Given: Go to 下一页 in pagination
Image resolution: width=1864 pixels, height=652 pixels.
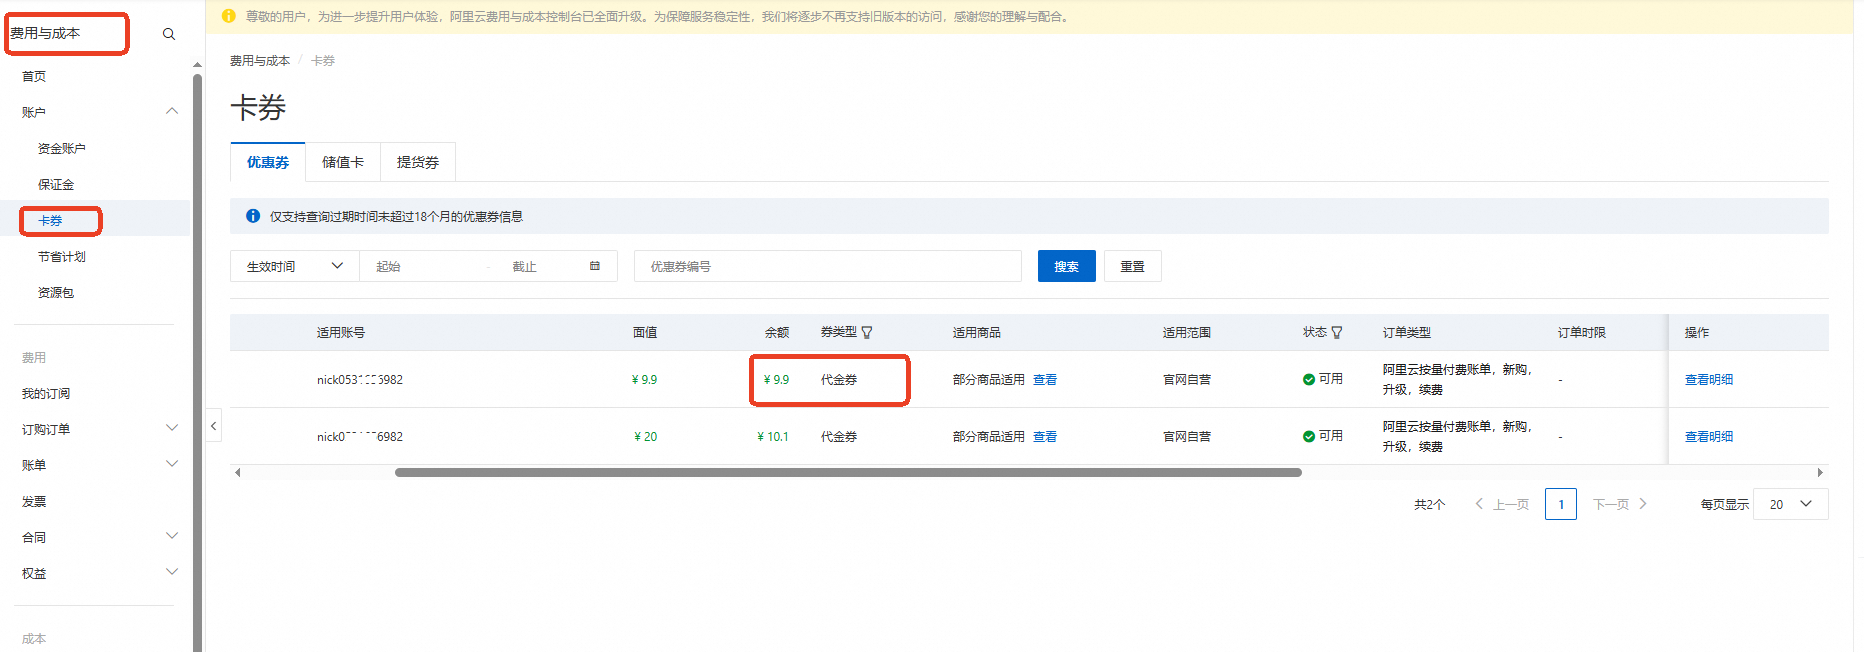Looking at the screenshot, I should [1620, 504].
